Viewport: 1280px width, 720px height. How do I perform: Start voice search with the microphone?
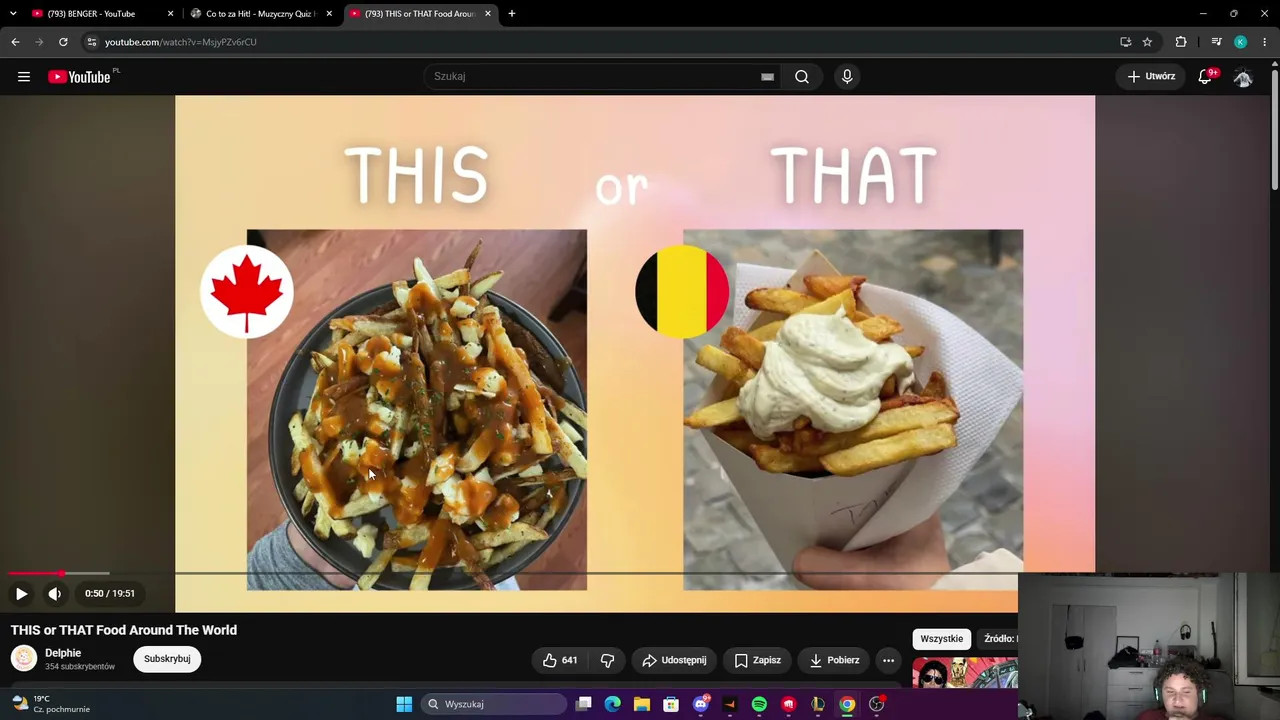[847, 77]
